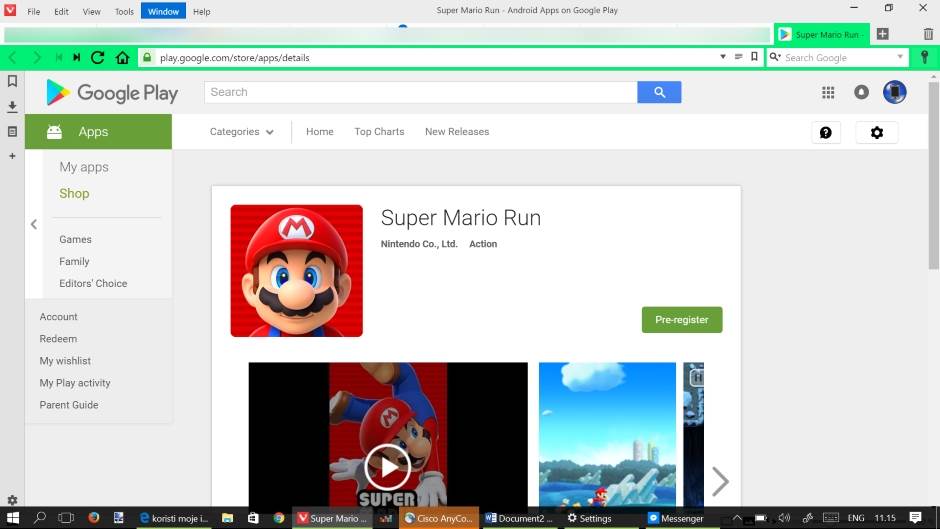
Task: Expand the Categories dropdown
Action: point(242,132)
